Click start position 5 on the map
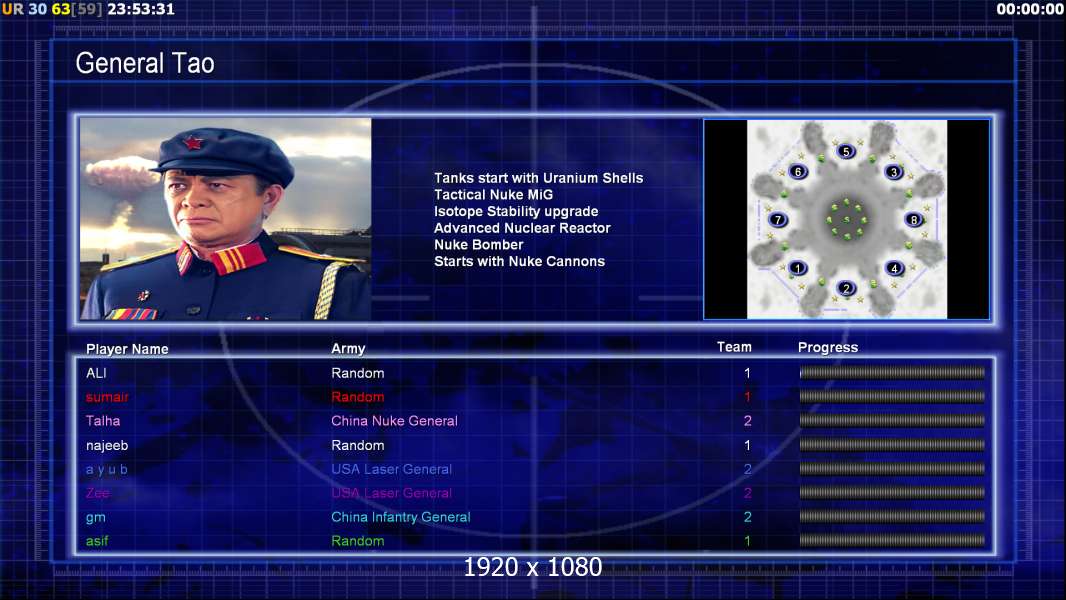The height and width of the screenshot is (600, 1066). tap(846, 152)
